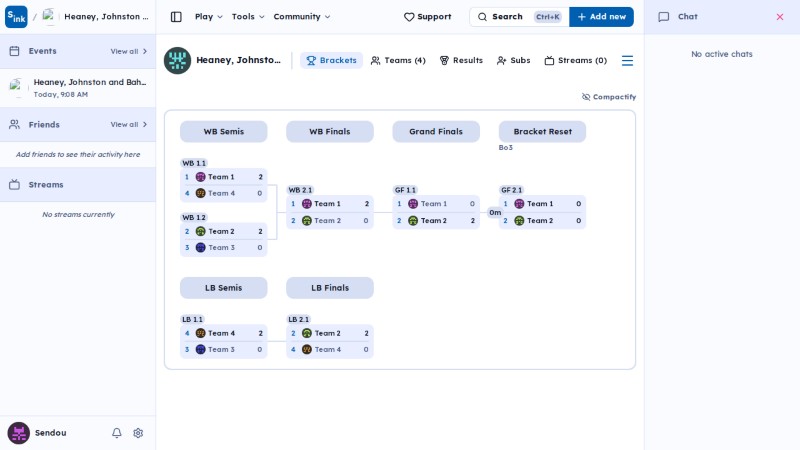This screenshot has width=800, height=450.
Task: Click the Add new button
Action: [602, 17]
